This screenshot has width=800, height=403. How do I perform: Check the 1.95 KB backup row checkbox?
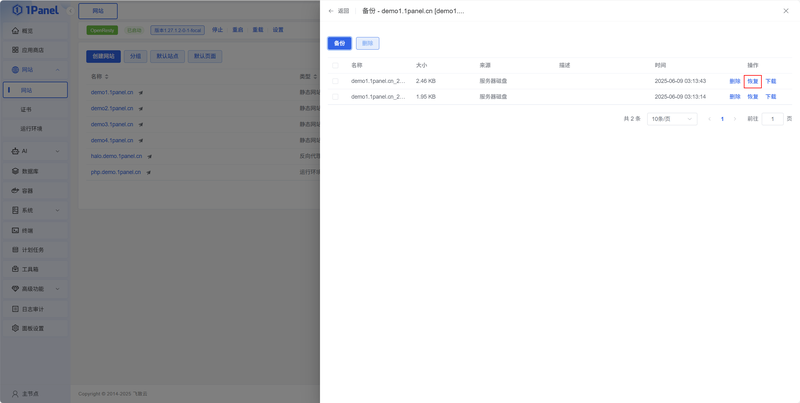pyautogui.click(x=335, y=96)
